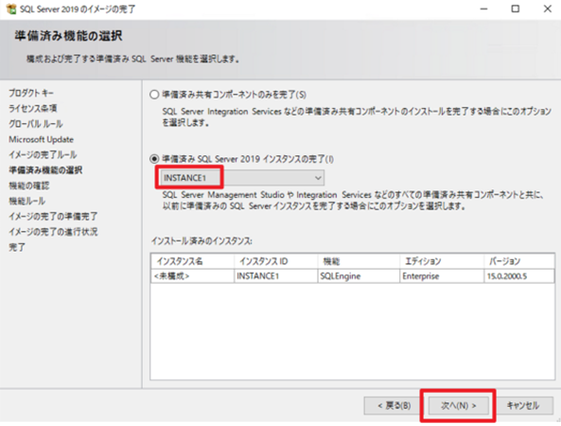Click the 戻る(B) button
The width and height of the screenshot is (561, 426).
(x=394, y=406)
